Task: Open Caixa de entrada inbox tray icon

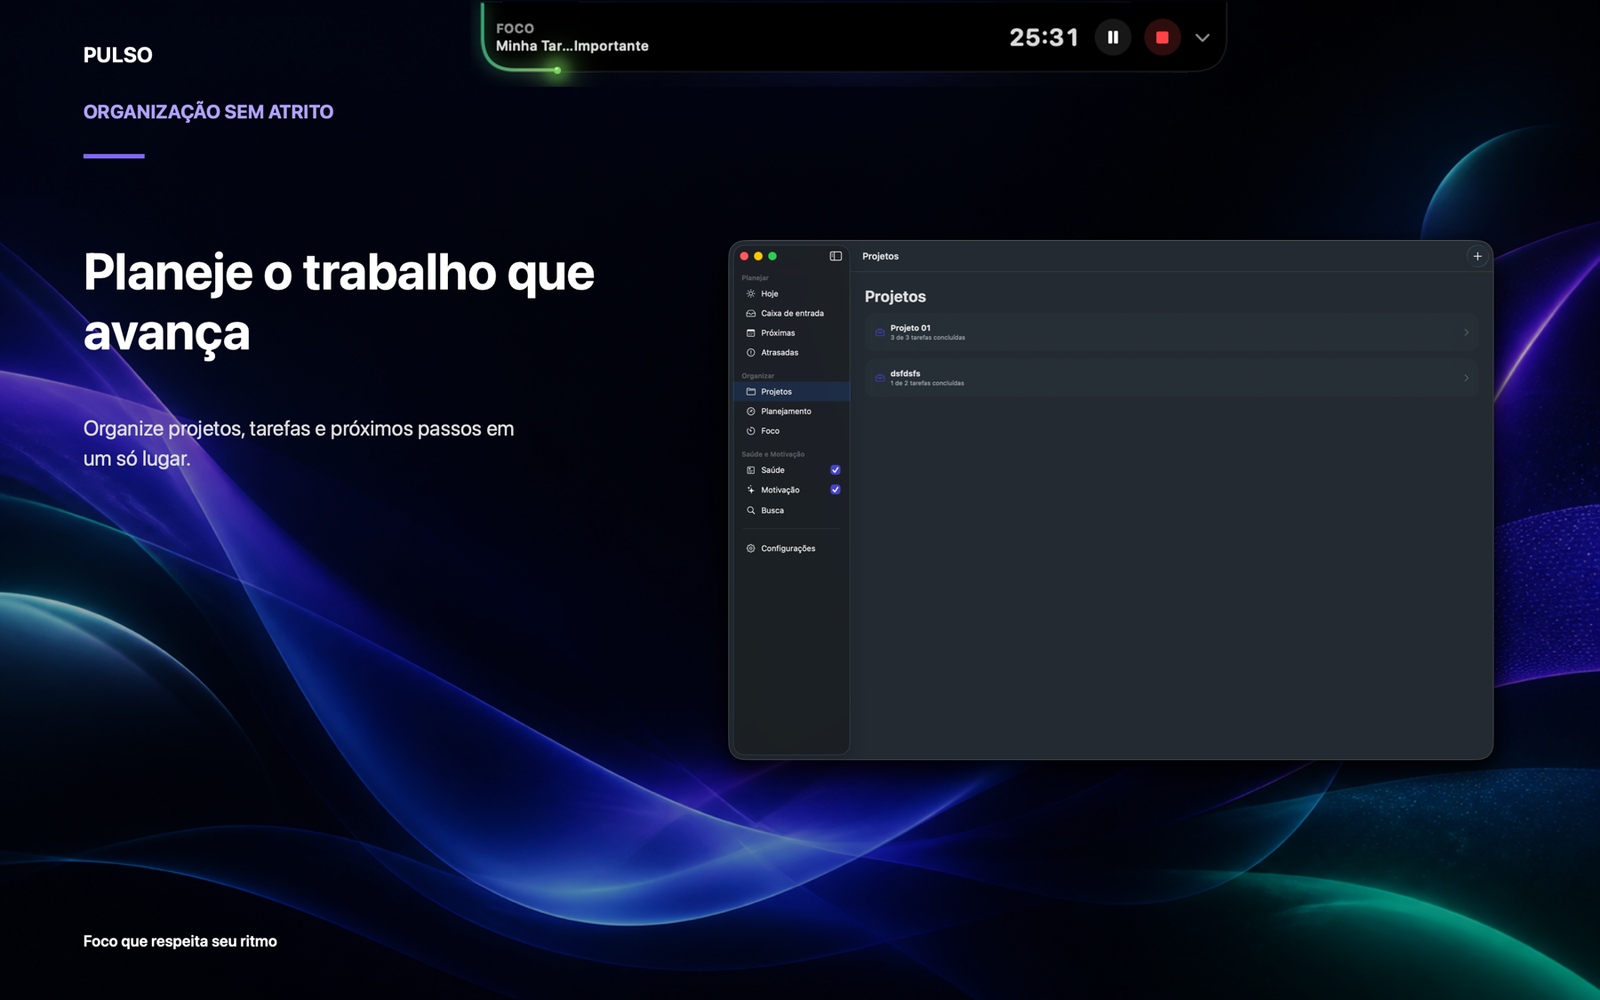Action: pos(751,313)
